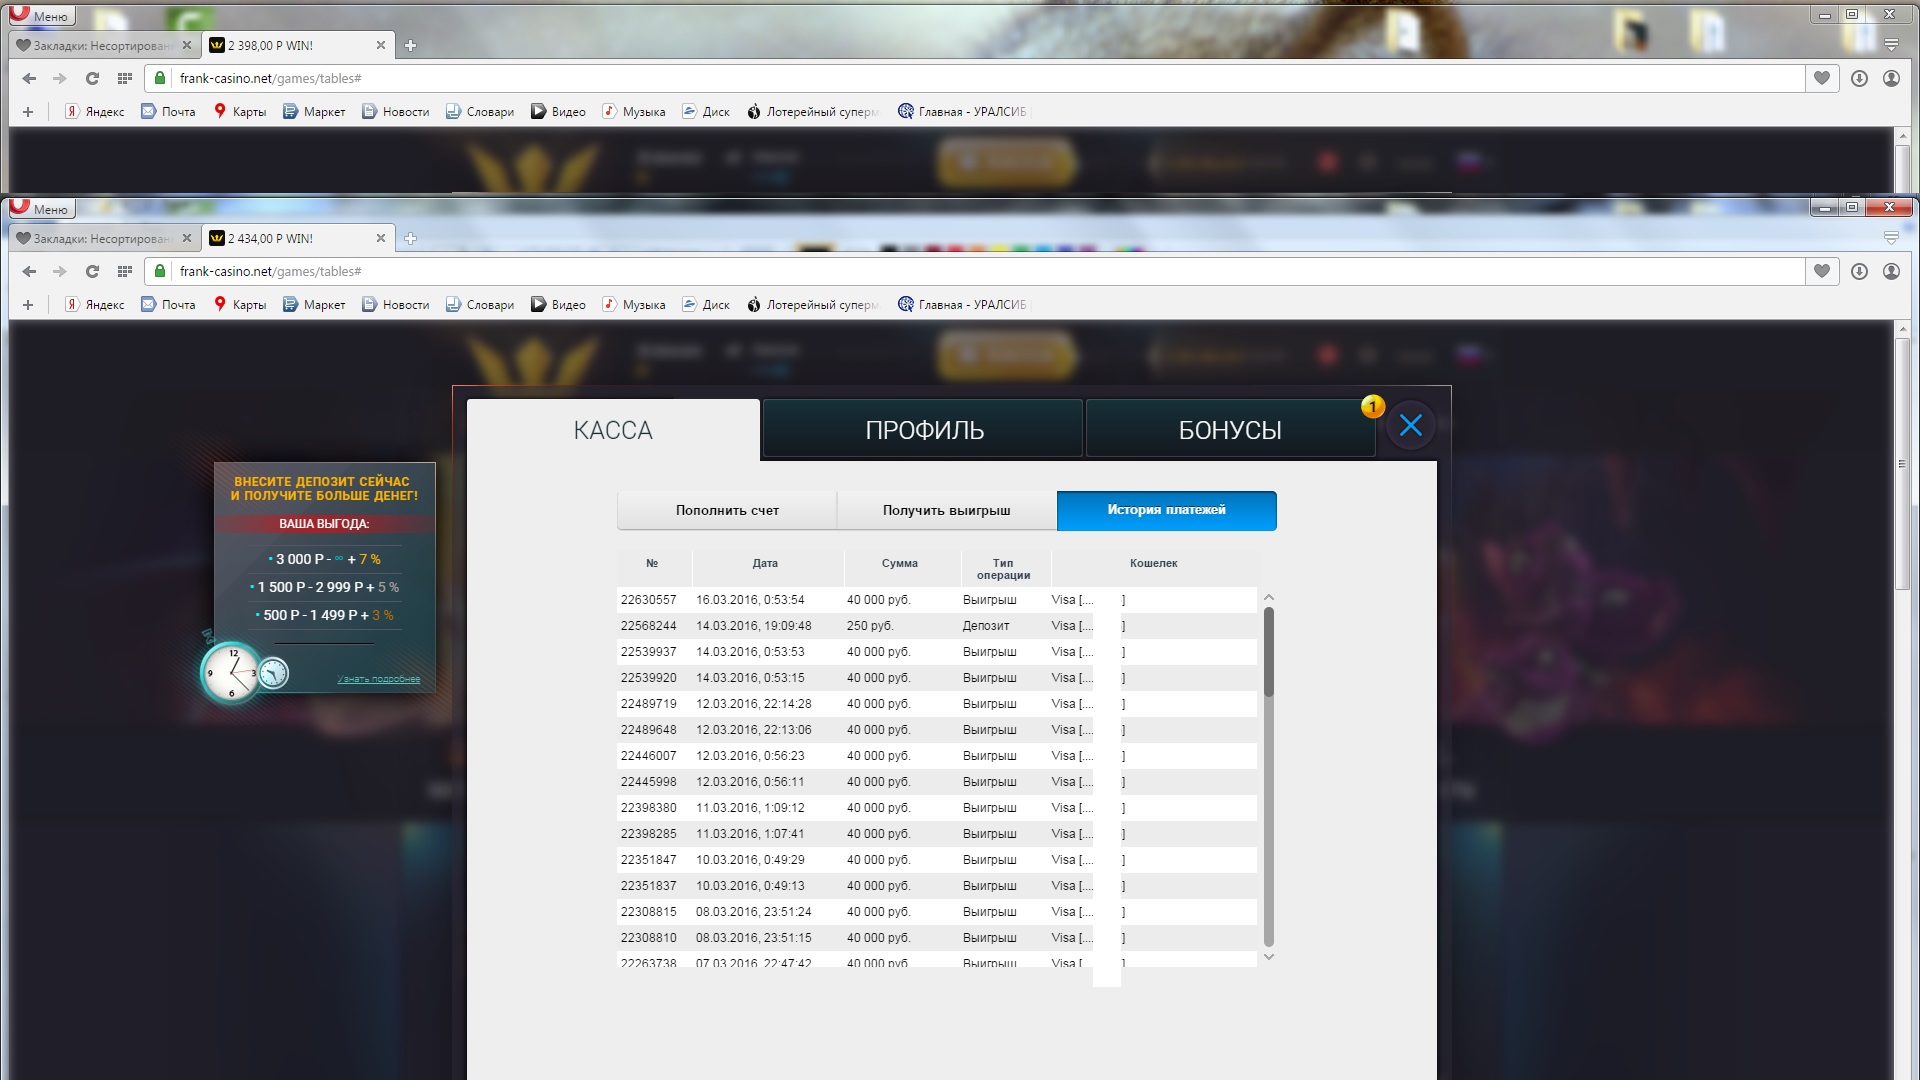Viewport: 1920px width, 1080px height.
Task: Click Получить выигрыш button
Action: tap(947, 510)
